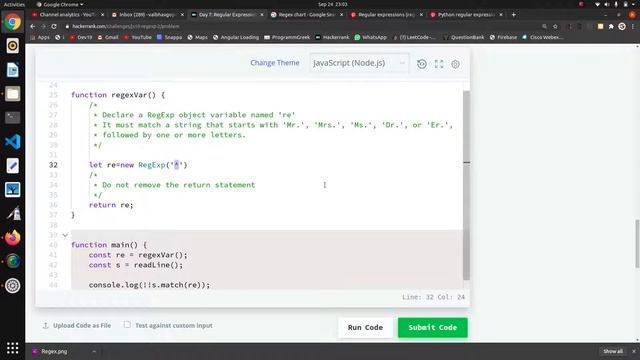Open the Cisco Webex bookmark
This screenshot has width=640, height=360.
(543, 37)
